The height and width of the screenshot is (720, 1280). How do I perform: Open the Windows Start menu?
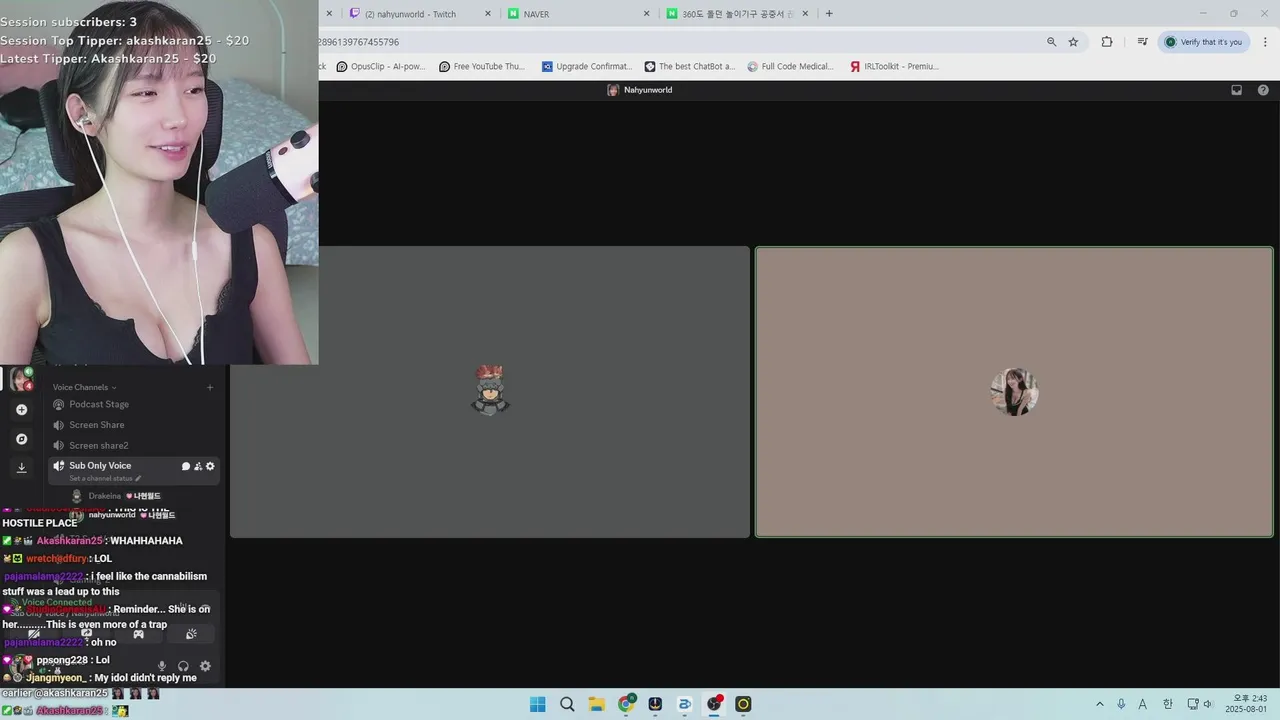(537, 704)
